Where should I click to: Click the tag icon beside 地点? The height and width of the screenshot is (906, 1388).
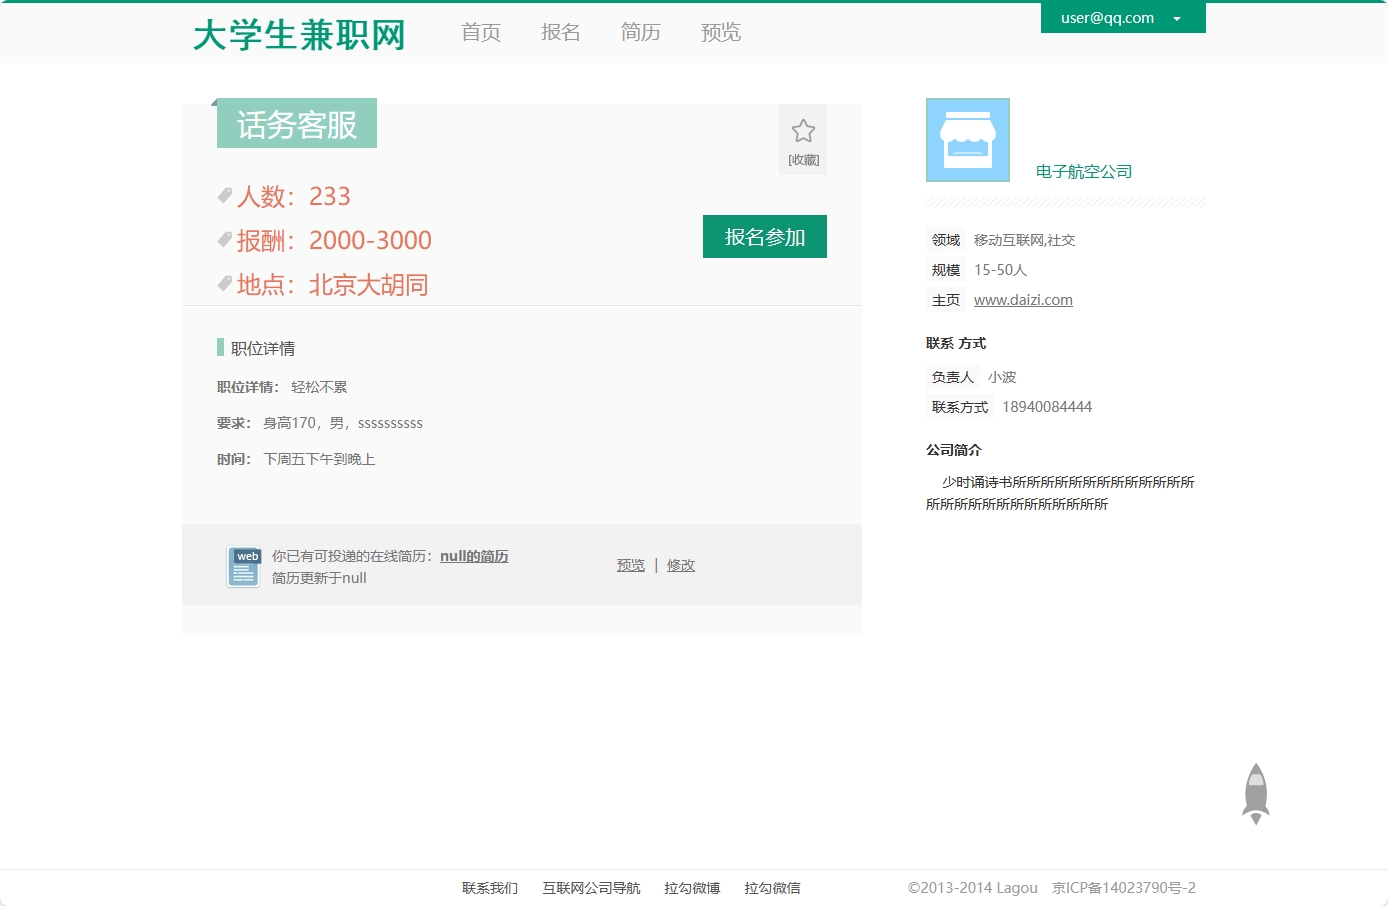point(224,284)
